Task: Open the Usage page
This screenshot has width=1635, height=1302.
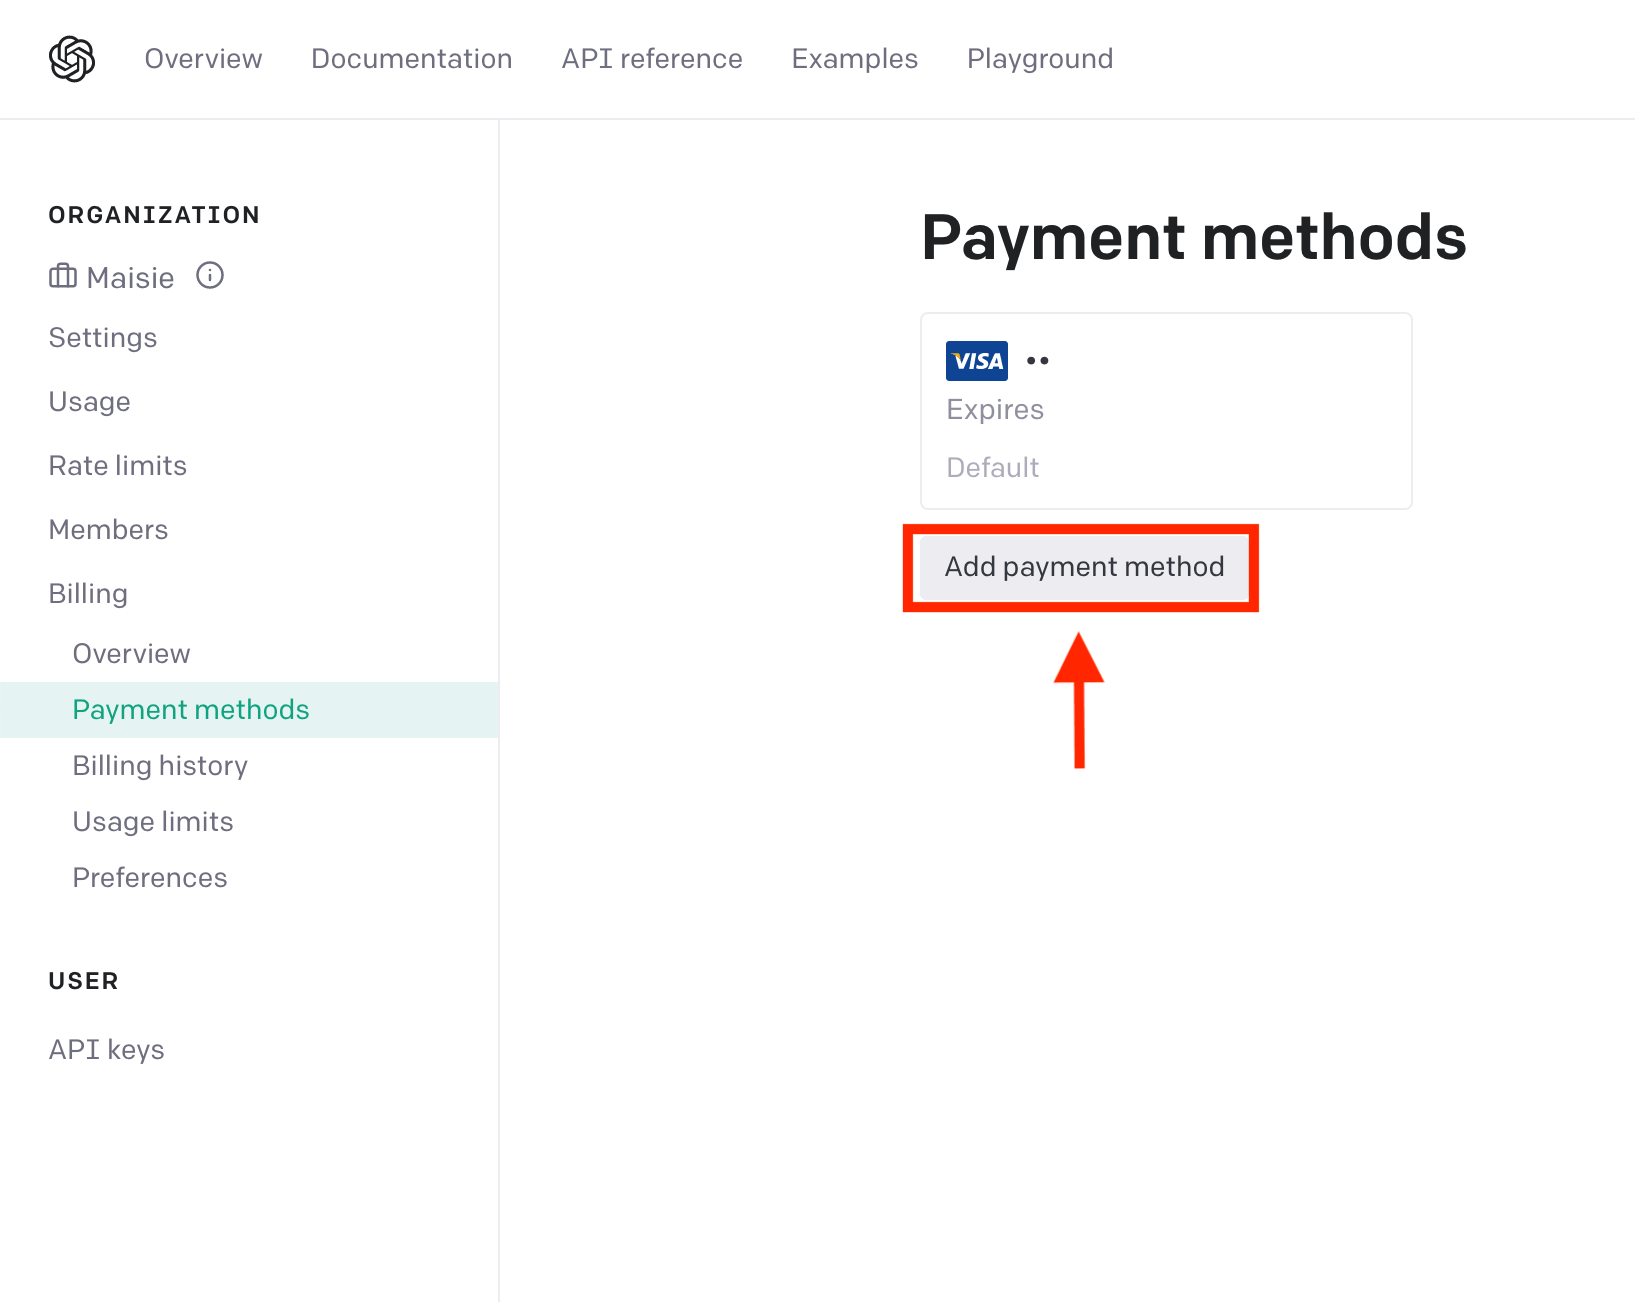Action: tap(89, 401)
